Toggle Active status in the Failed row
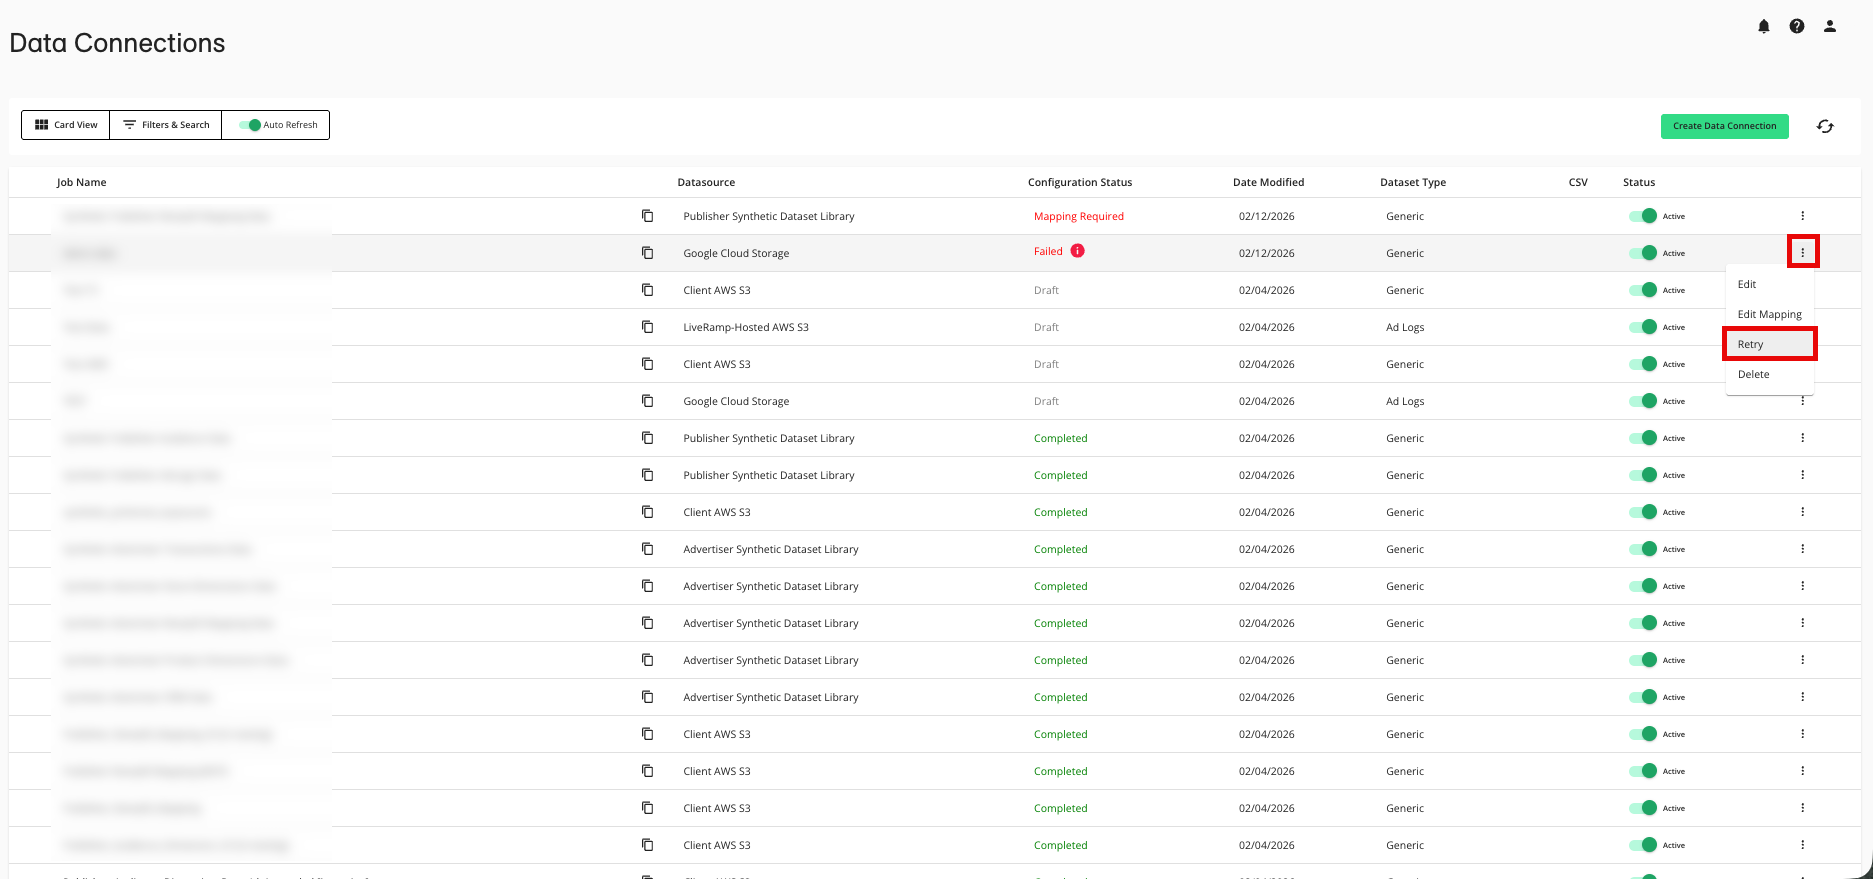Image resolution: width=1873 pixels, height=879 pixels. [1643, 253]
